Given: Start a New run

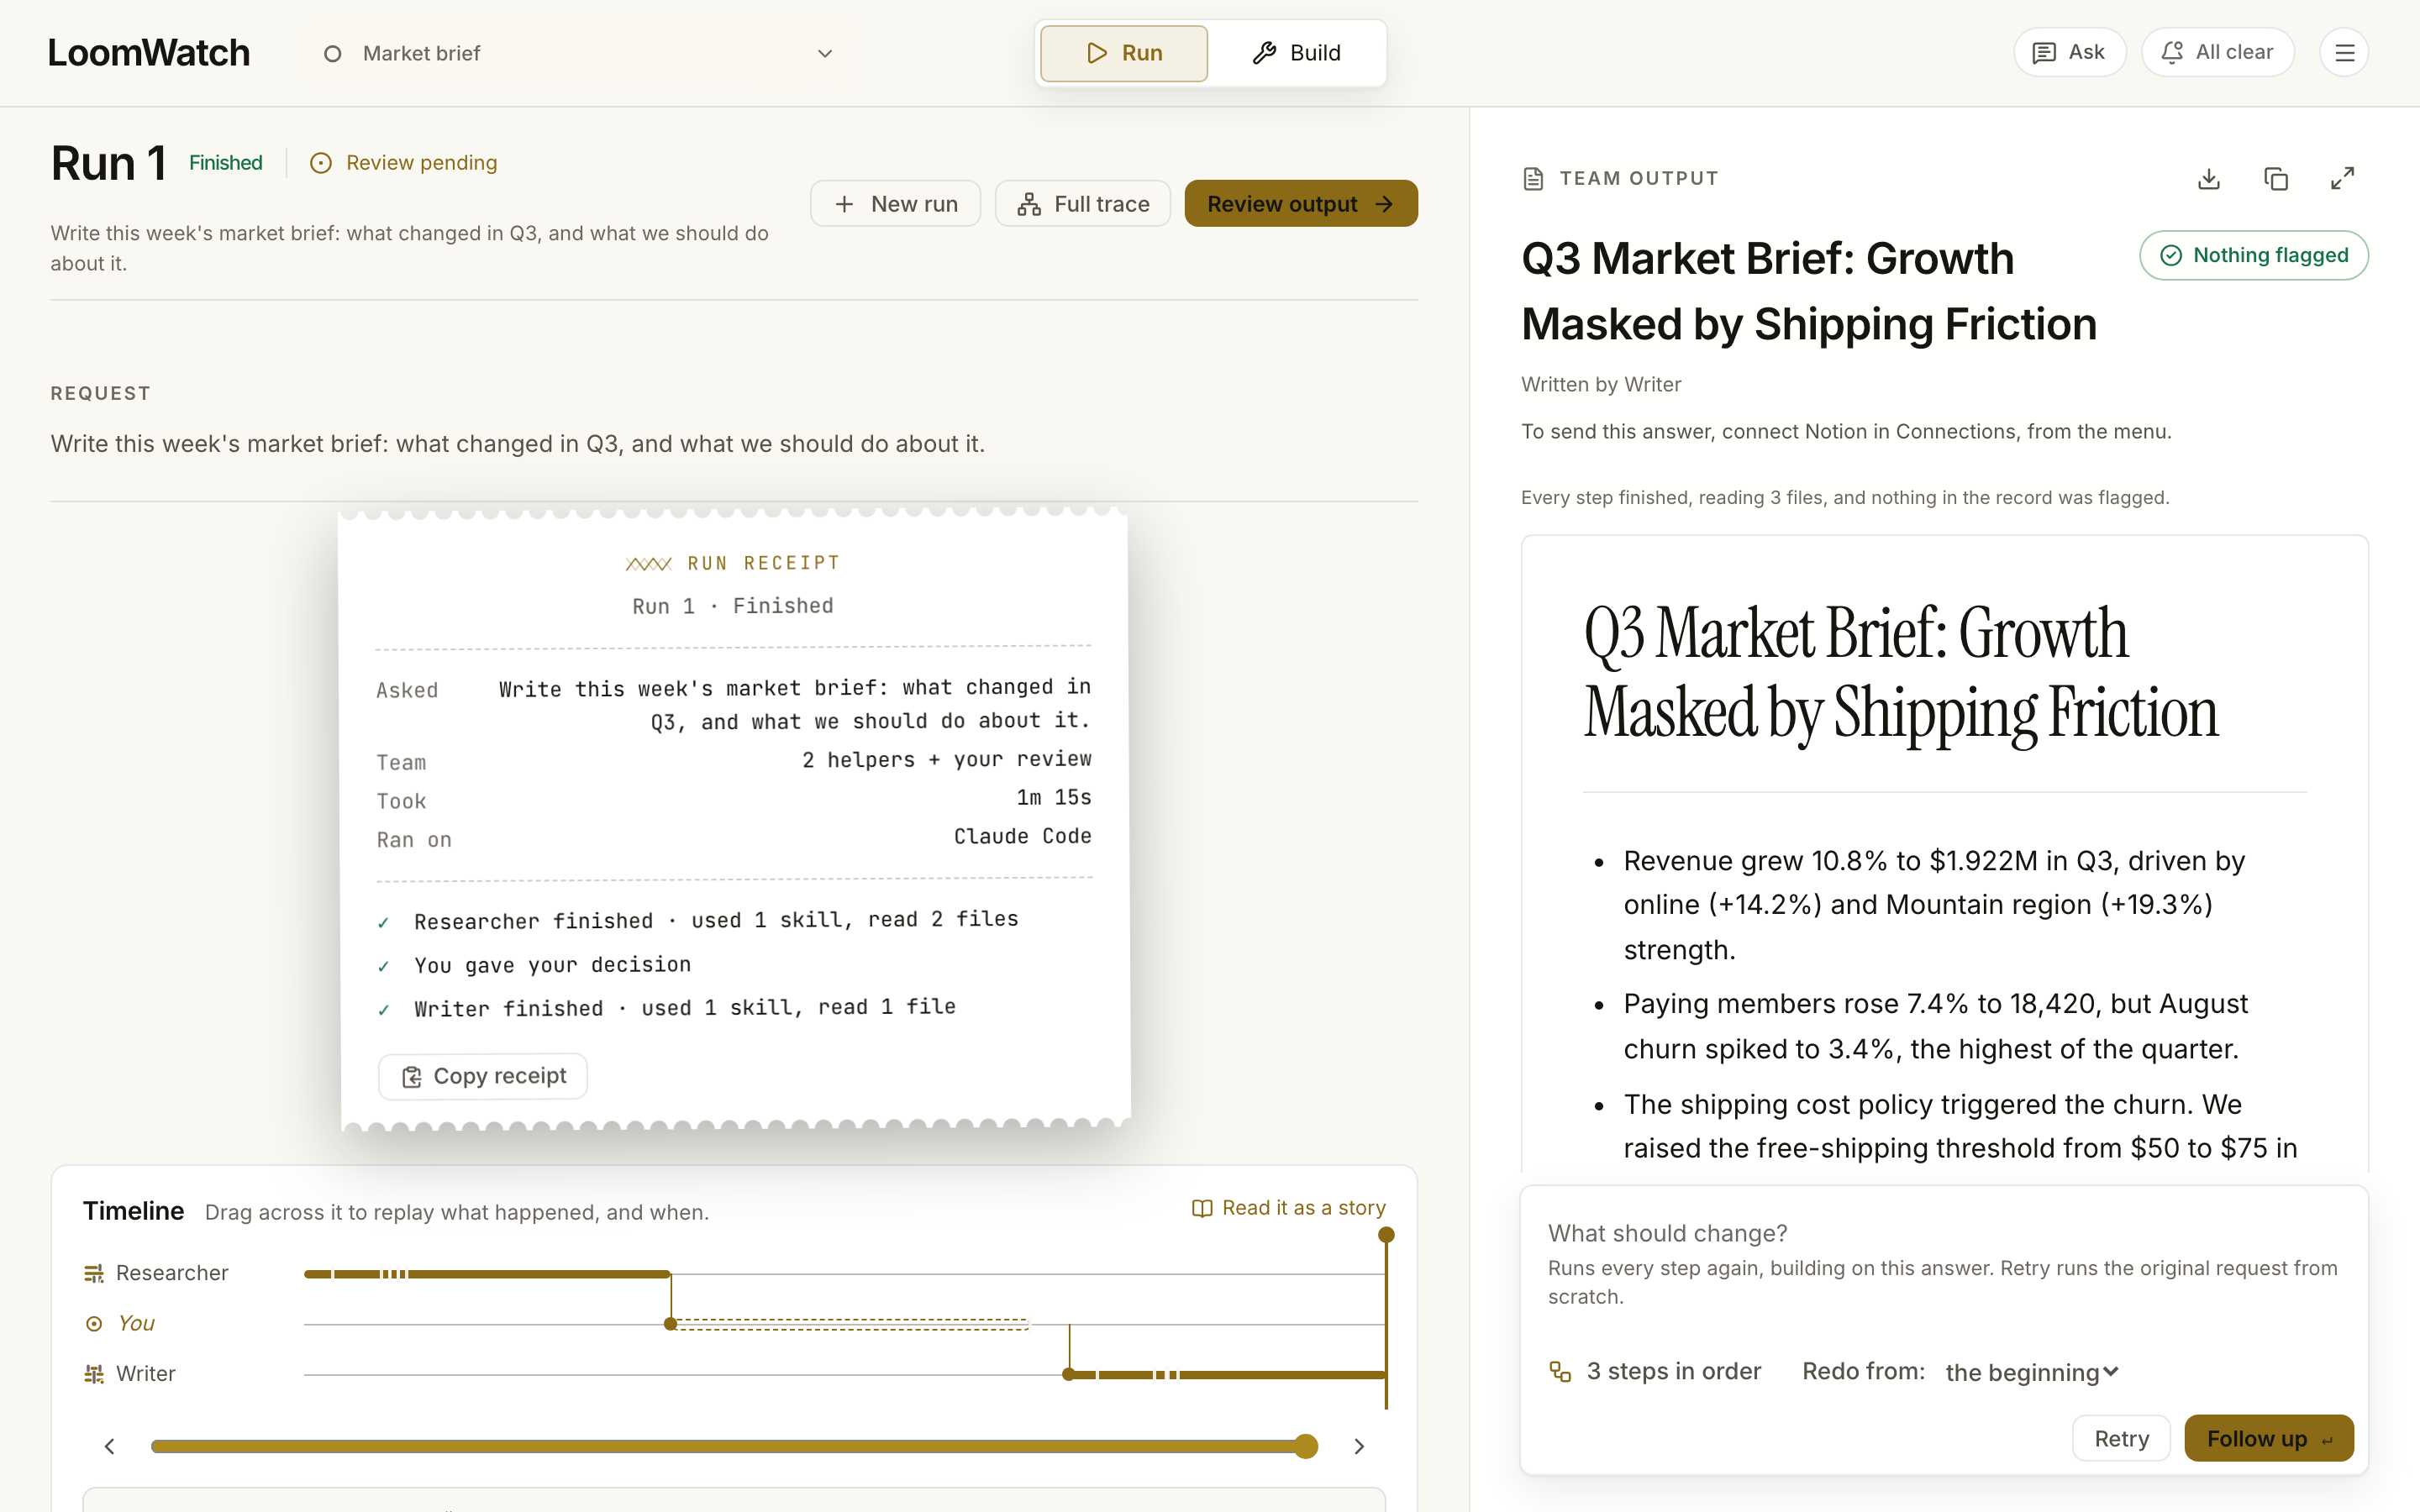Looking at the screenshot, I should tap(895, 204).
